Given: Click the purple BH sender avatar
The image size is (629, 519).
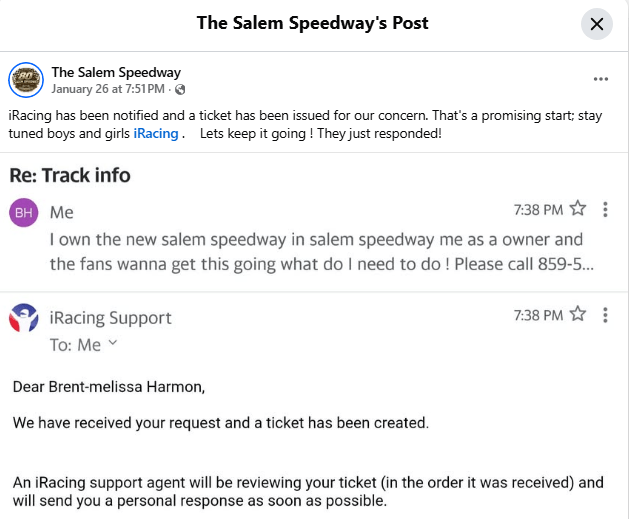Looking at the screenshot, I should [x=24, y=213].
